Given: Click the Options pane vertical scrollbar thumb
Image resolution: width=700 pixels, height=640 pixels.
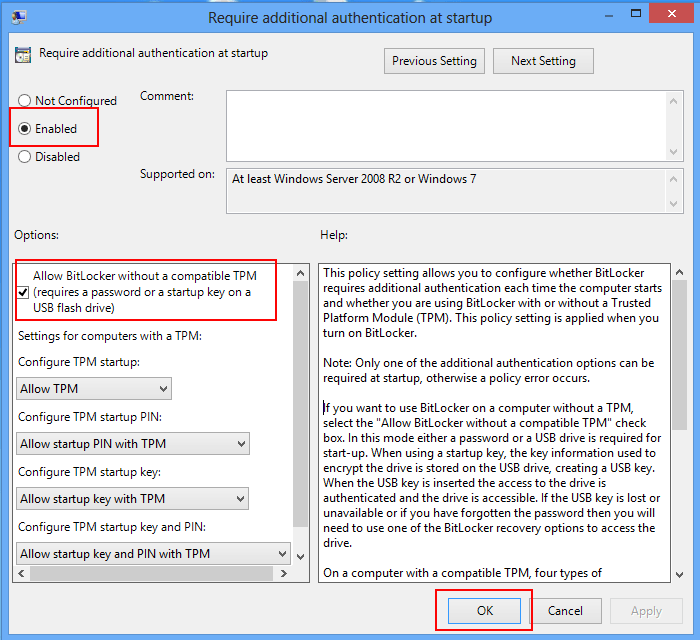Looking at the screenshot, I should point(300,403).
